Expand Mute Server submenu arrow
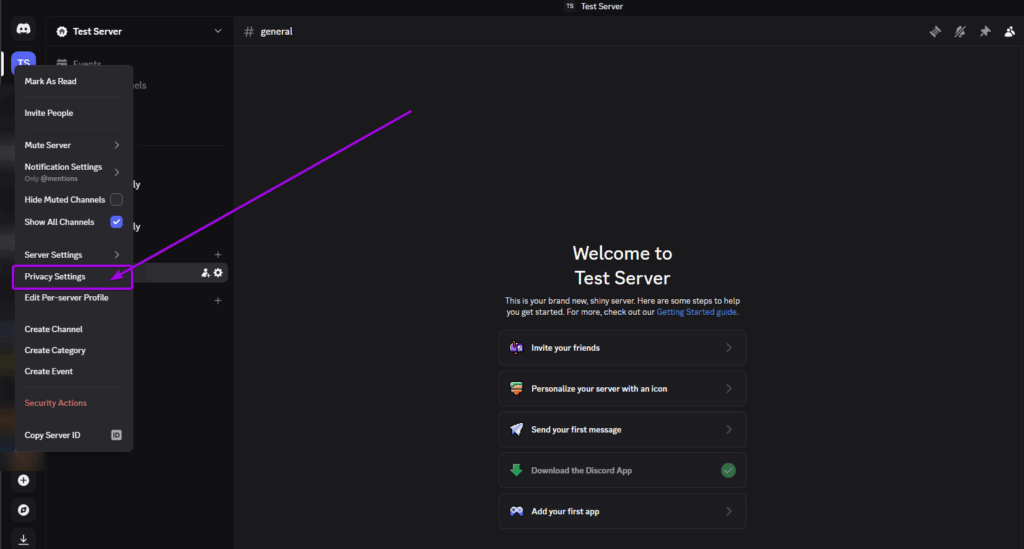The width and height of the screenshot is (1024, 549). coord(117,145)
